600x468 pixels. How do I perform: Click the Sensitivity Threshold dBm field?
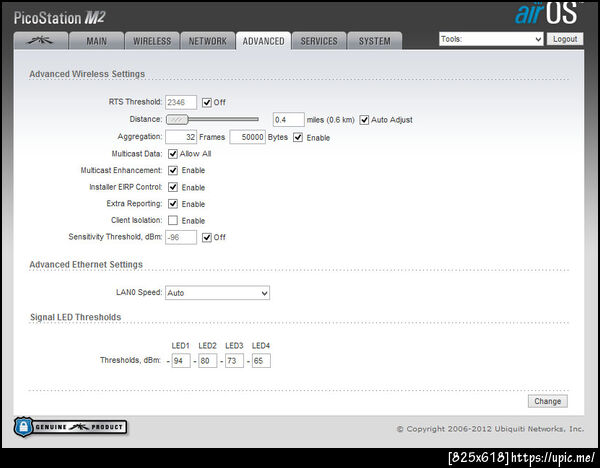click(x=181, y=237)
